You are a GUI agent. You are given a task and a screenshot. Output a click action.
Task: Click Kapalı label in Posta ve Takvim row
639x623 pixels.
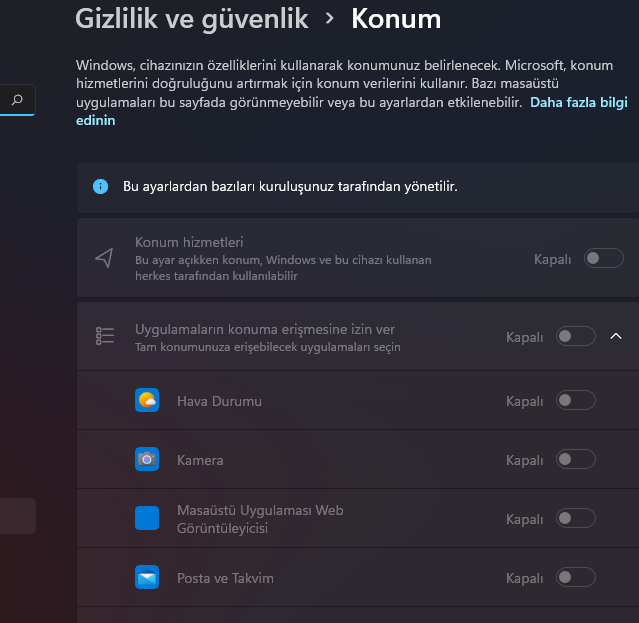(524, 579)
